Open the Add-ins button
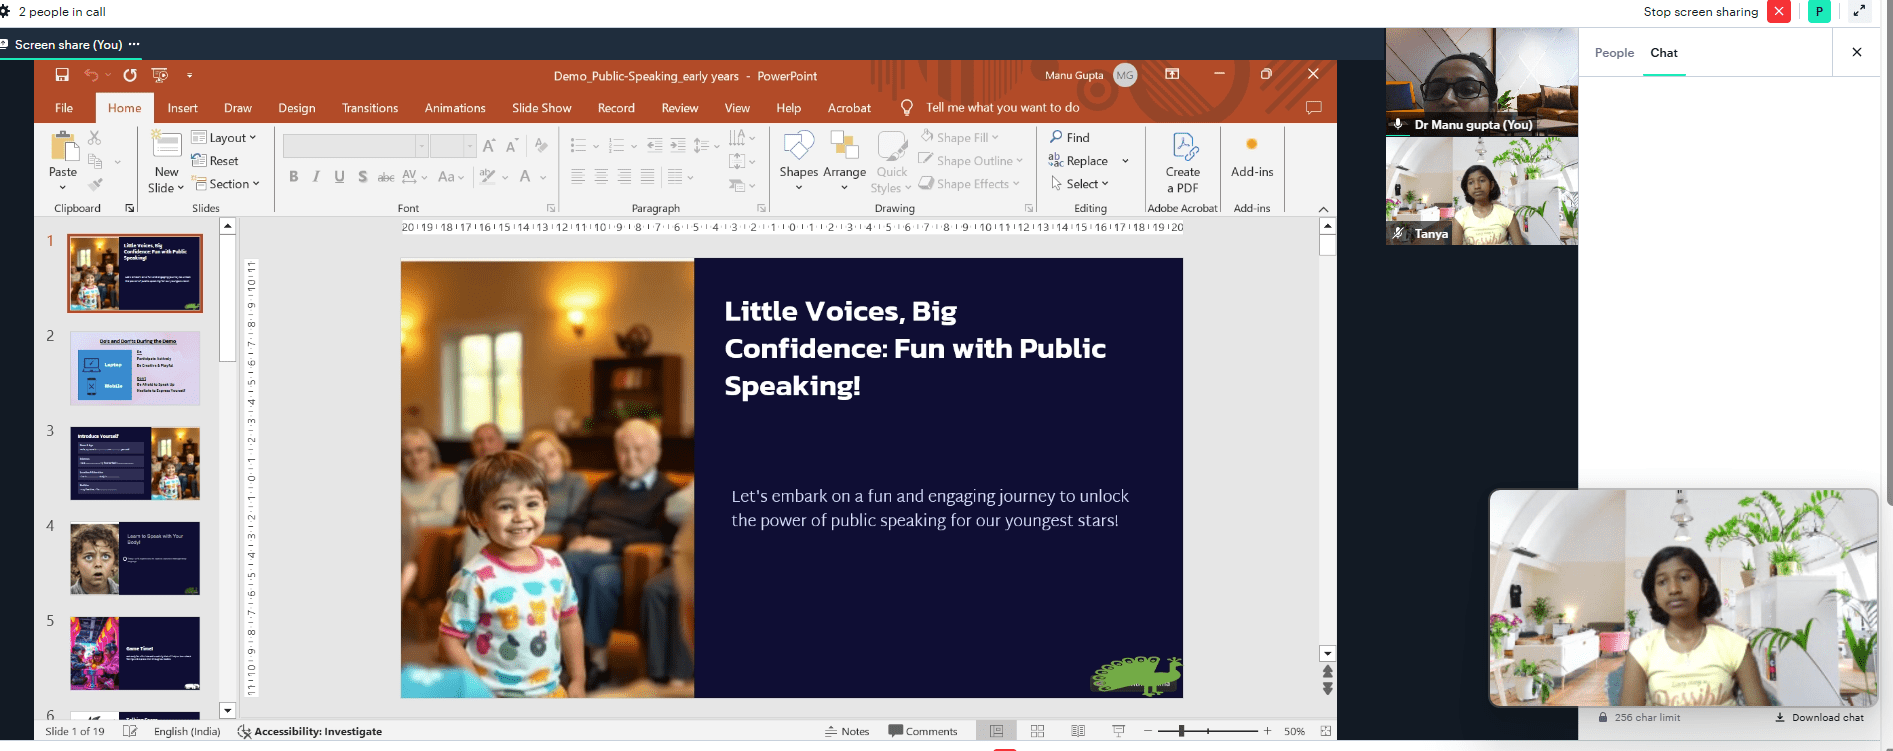1893x751 pixels. 1251,160
